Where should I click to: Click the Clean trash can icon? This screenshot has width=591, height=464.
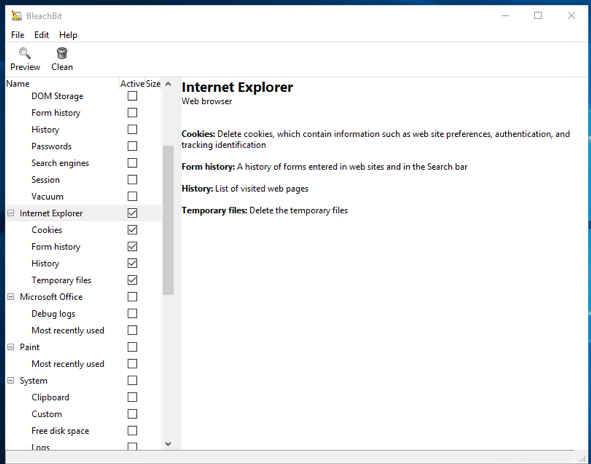pyautogui.click(x=62, y=54)
